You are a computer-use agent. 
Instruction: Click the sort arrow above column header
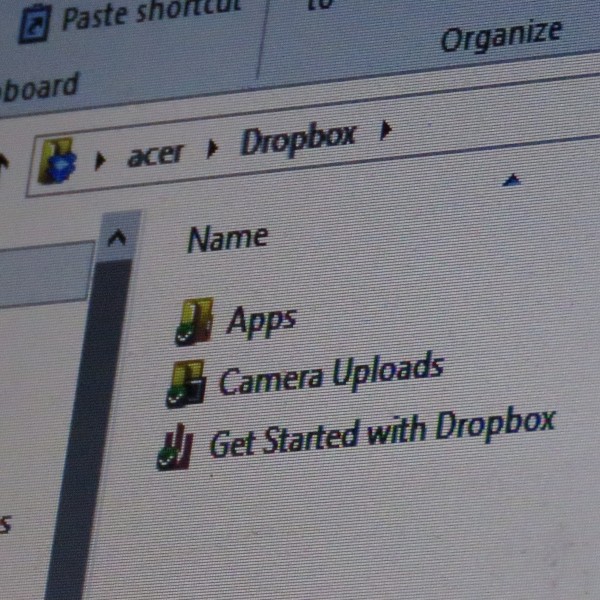click(x=512, y=180)
